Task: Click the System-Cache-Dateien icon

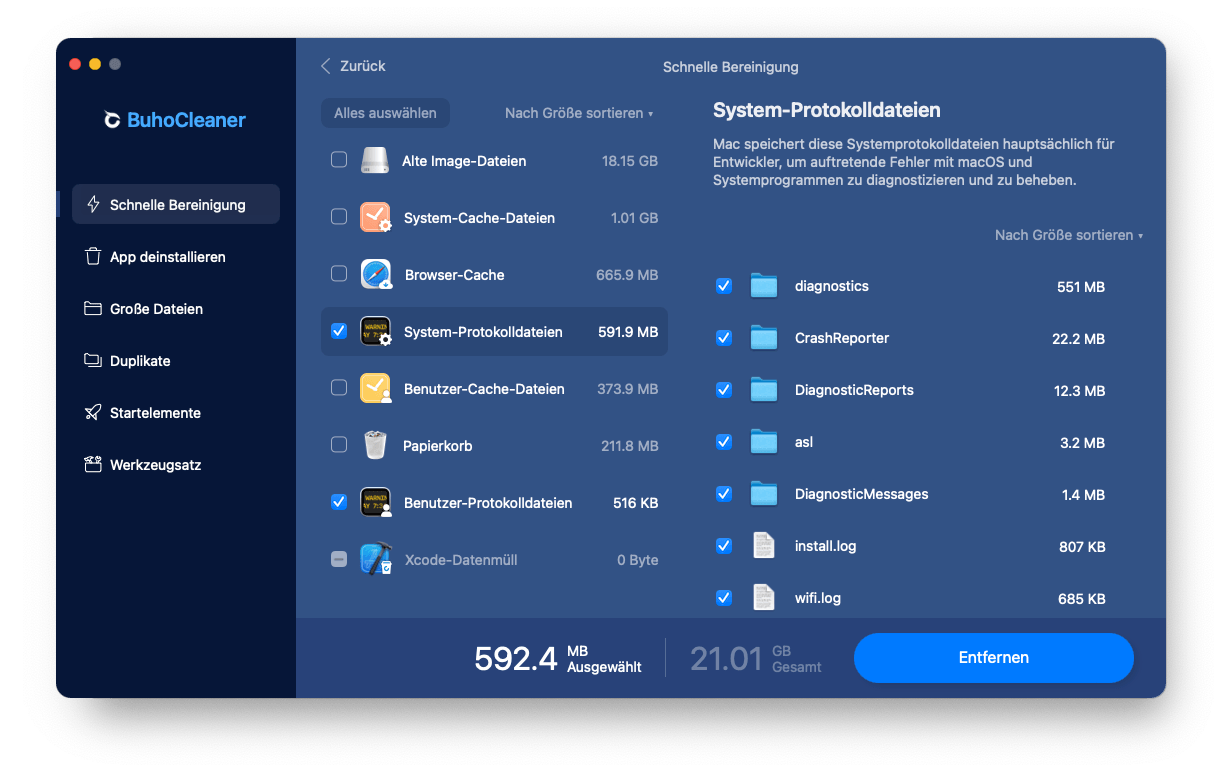Action: tap(375, 217)
